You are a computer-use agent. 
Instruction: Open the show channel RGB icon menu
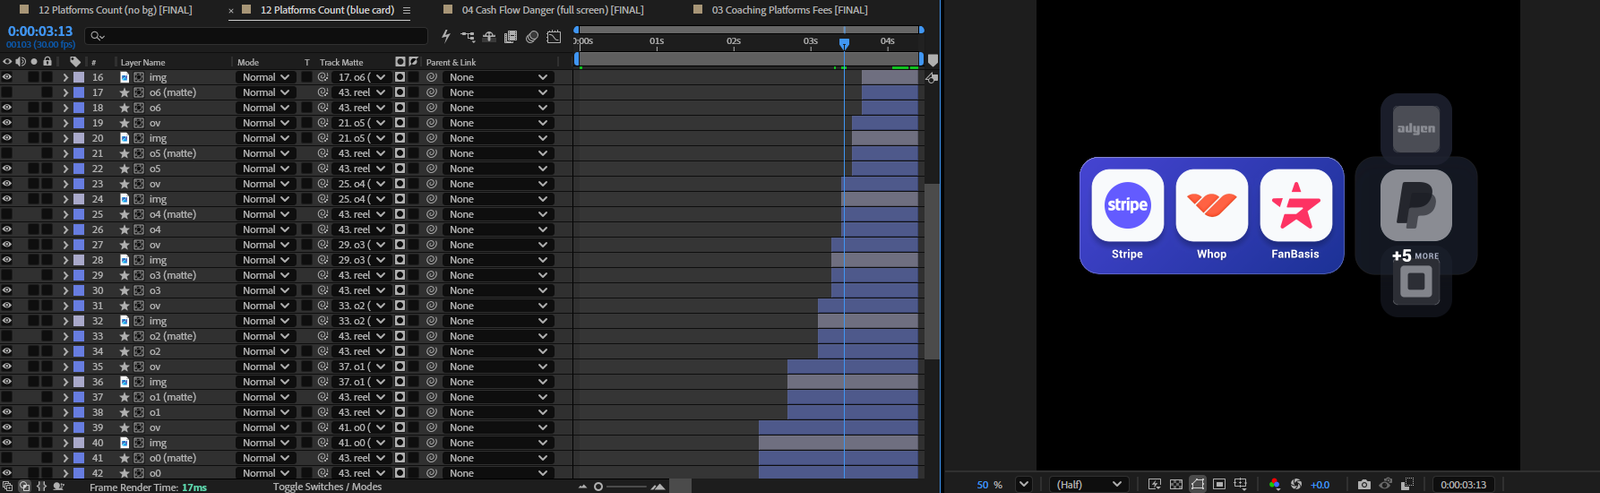pyautogui.click(x=1274, y=484)
